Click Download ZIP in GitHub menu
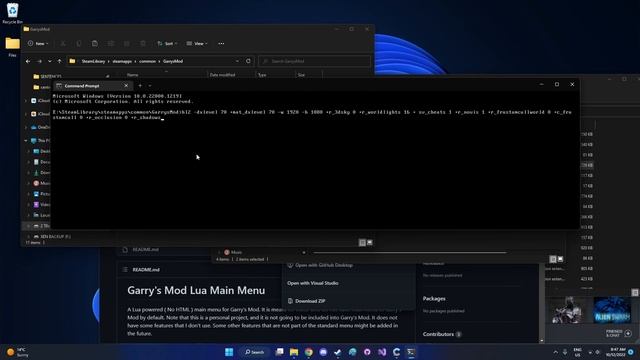The width and height of the screenshot is (640, 360). [x=306, y=301]
